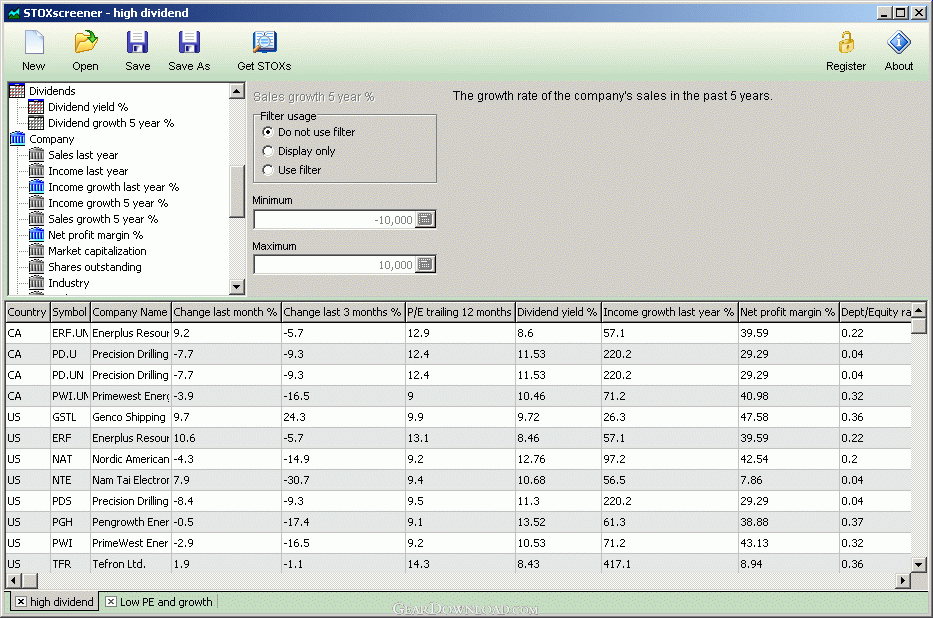
Task: Open calculator button in Maximum field
Action: pyautogui.click(x=425, y=265)
